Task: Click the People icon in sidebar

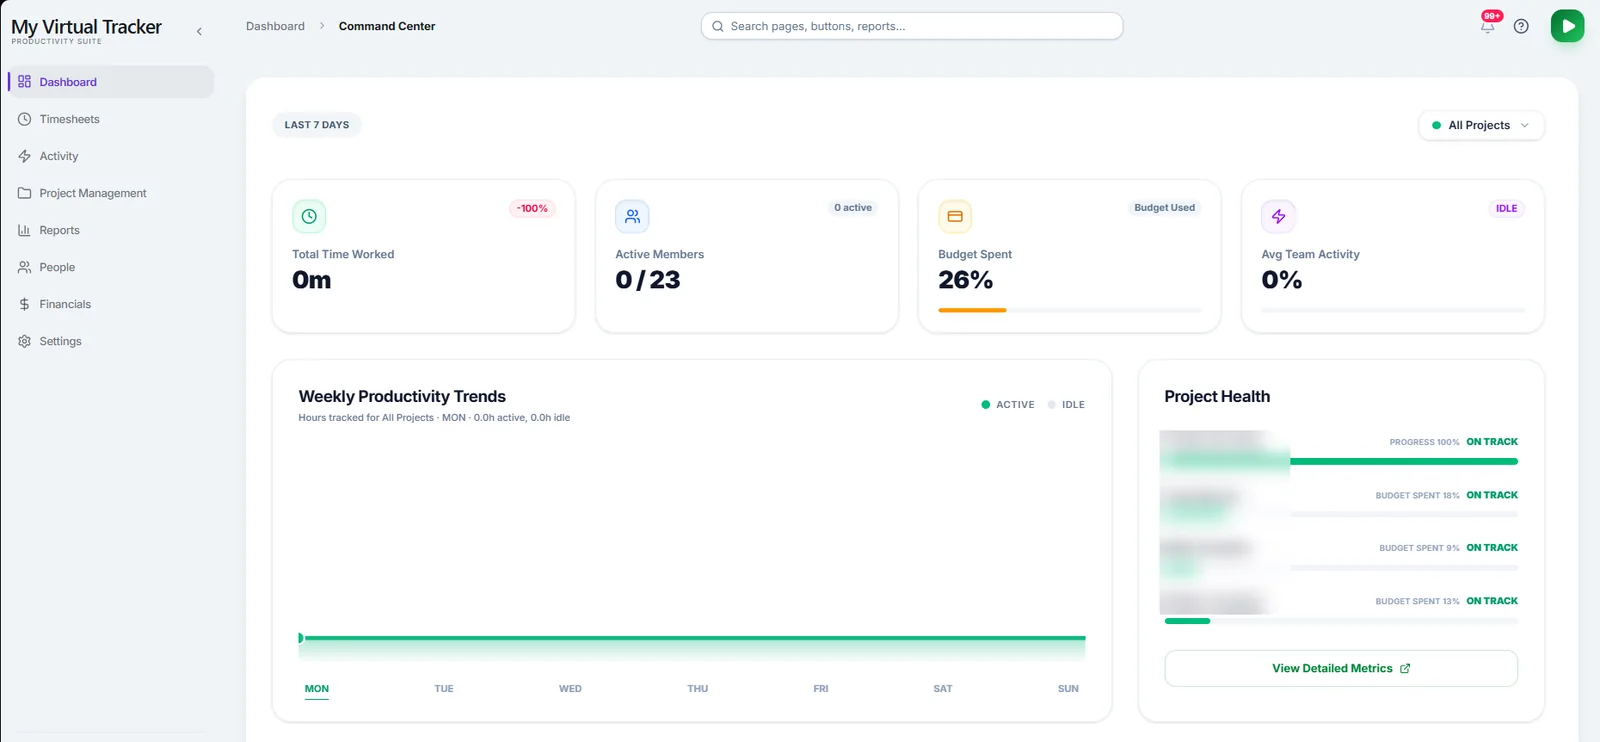Action: (25, 267)
